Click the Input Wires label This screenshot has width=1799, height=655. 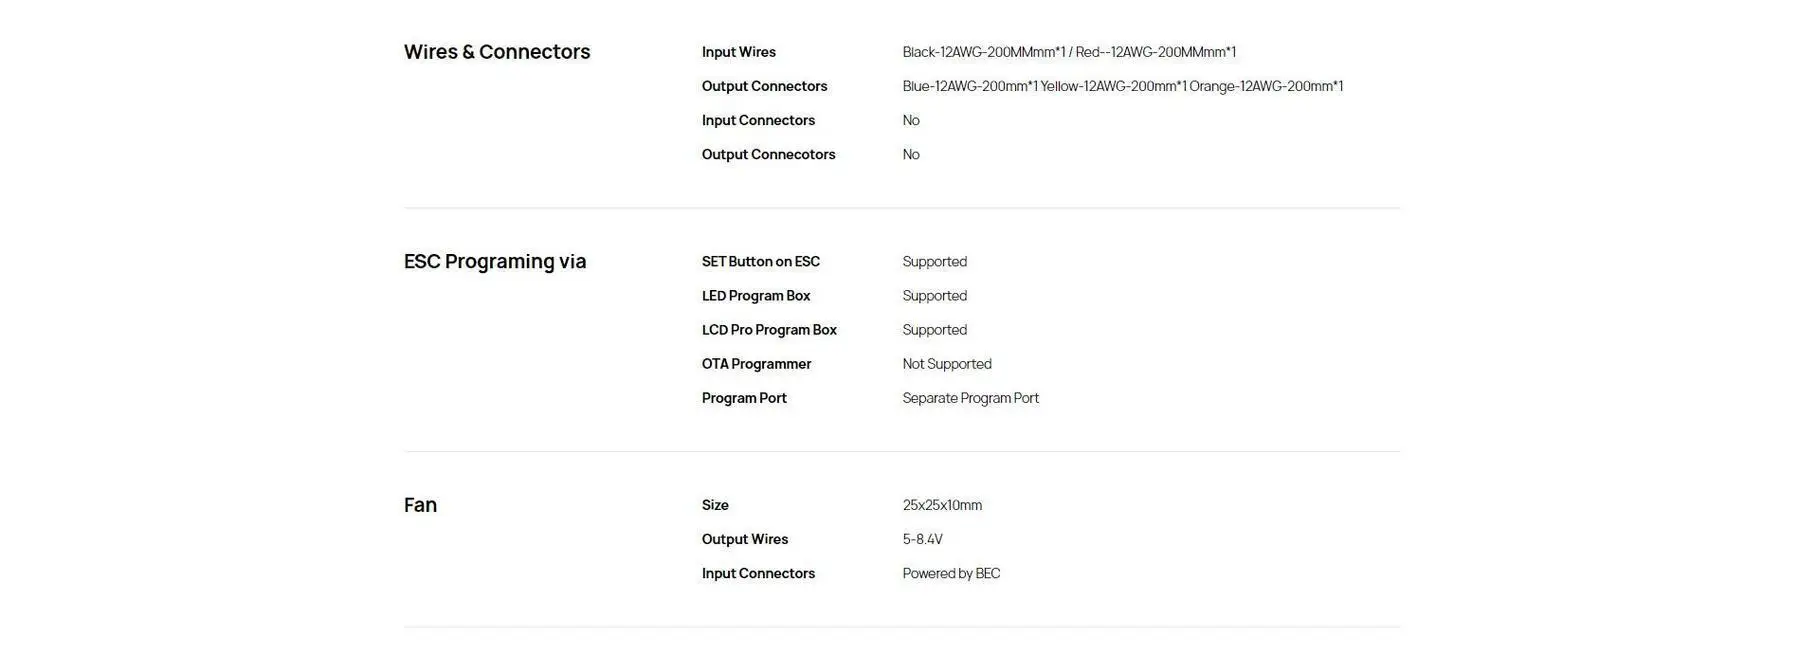point(739,52)
